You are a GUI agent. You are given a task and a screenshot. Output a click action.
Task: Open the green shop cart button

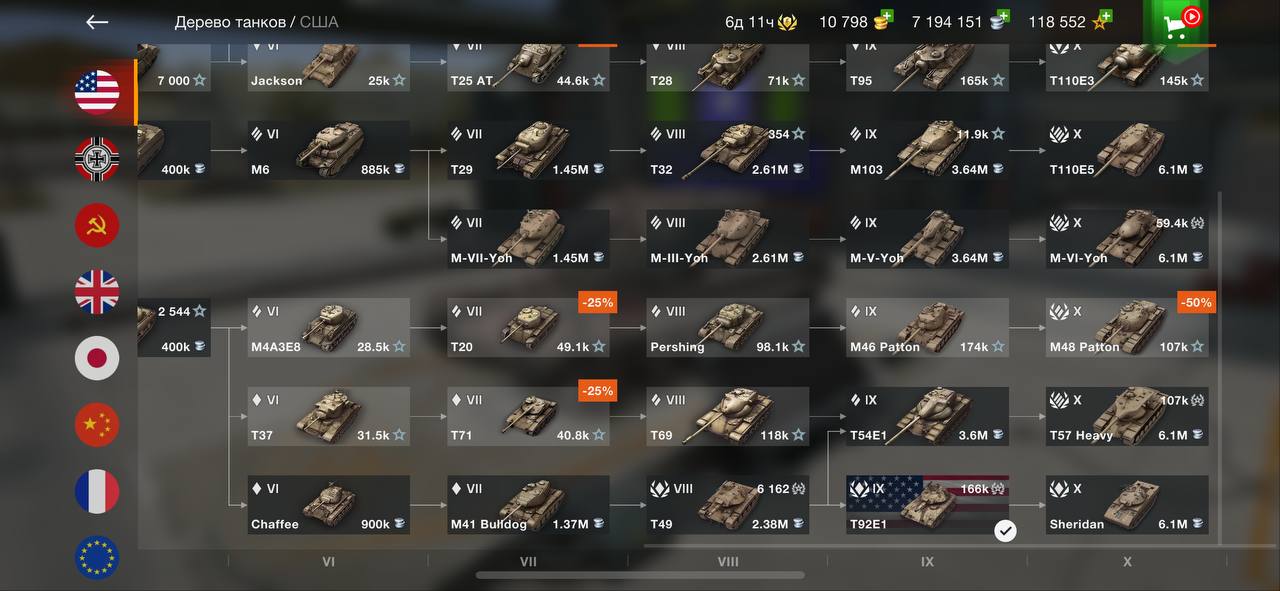(1180, 22)
